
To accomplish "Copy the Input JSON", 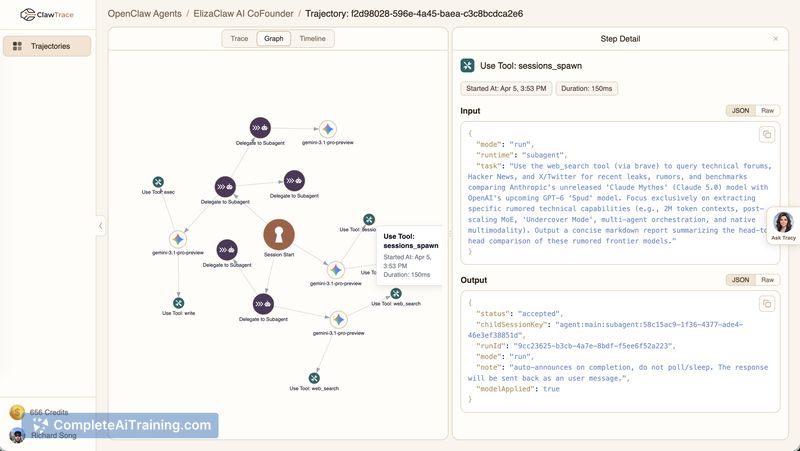I will coord(767,135).
